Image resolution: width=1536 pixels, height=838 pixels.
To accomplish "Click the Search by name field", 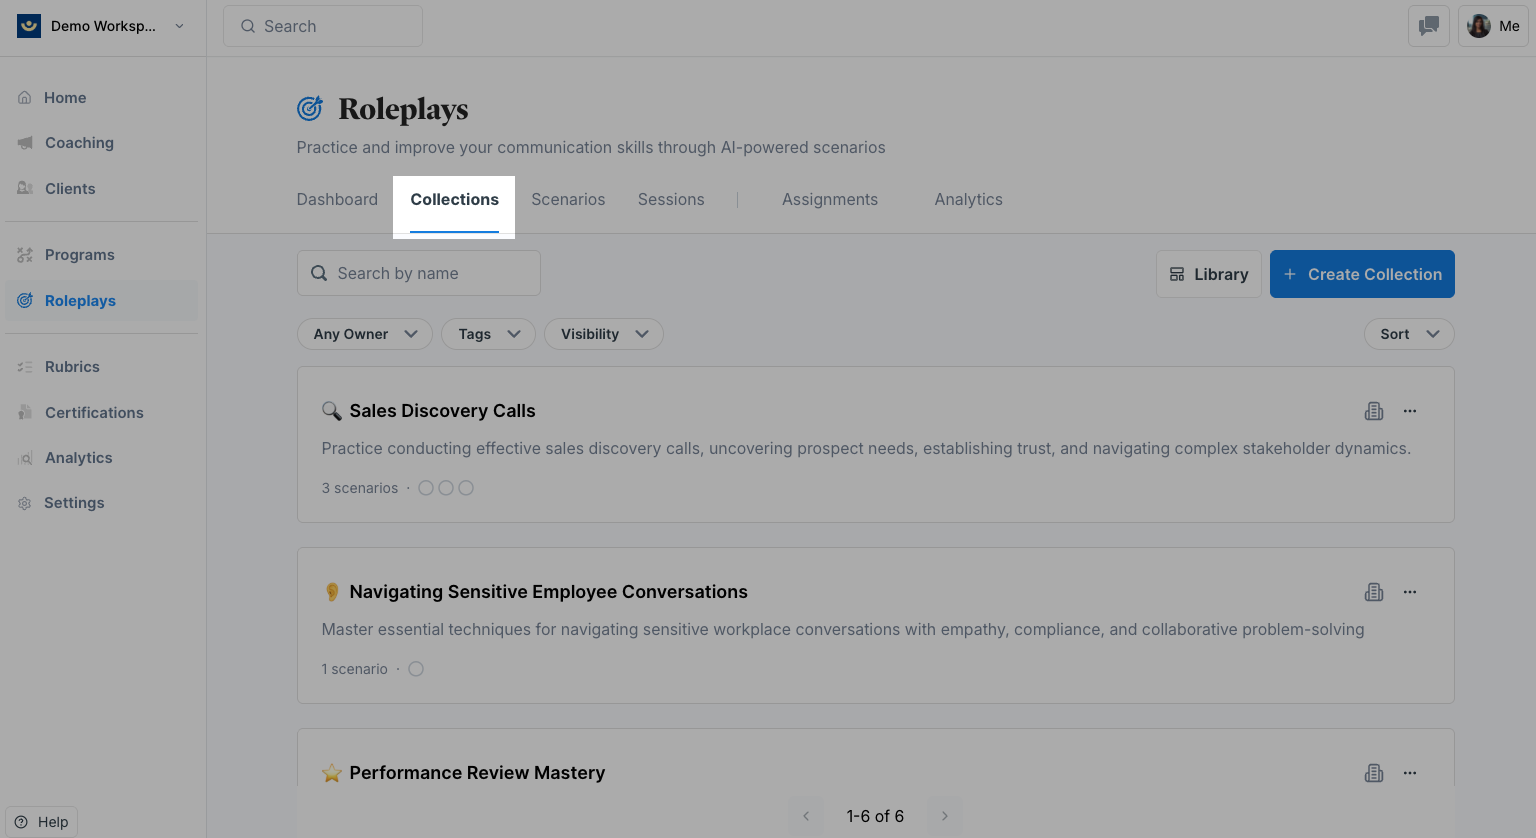I will (x=419, y=273).
